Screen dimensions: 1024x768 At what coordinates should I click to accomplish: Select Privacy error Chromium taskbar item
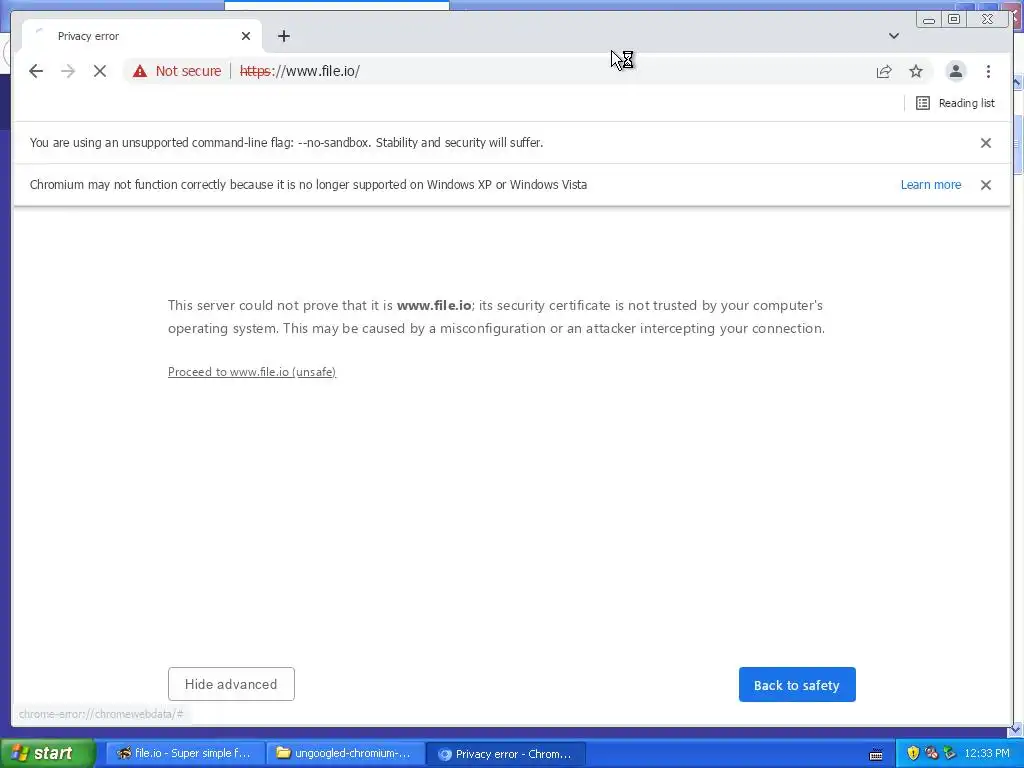506,754
